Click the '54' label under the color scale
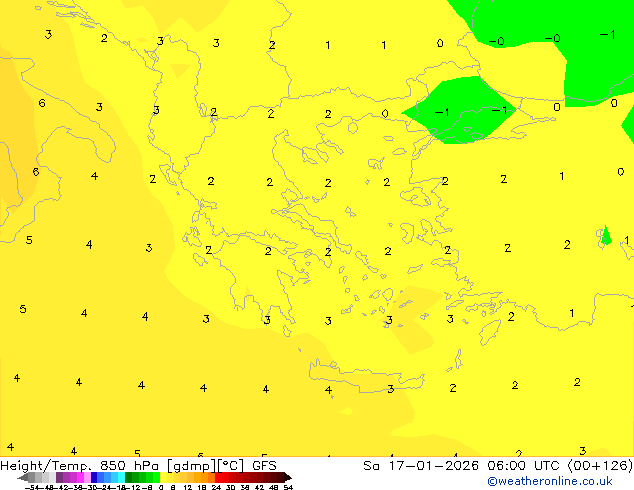 click(x=288, y=488)
